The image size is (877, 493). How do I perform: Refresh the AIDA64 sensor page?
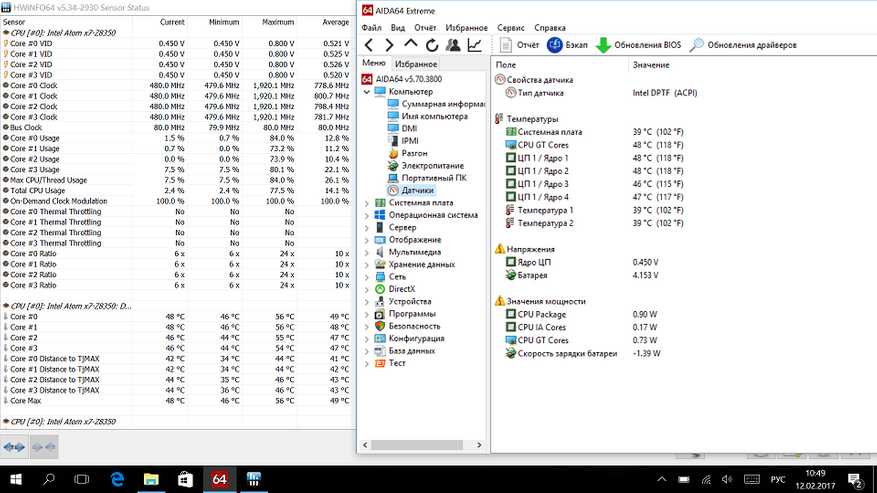coord(432,45)
